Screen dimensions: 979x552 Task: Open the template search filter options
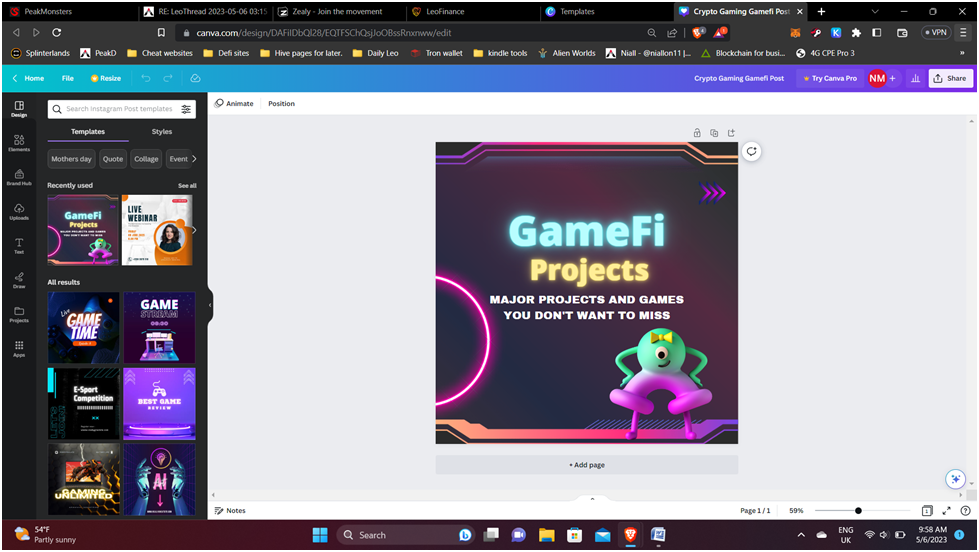[186, 109]
